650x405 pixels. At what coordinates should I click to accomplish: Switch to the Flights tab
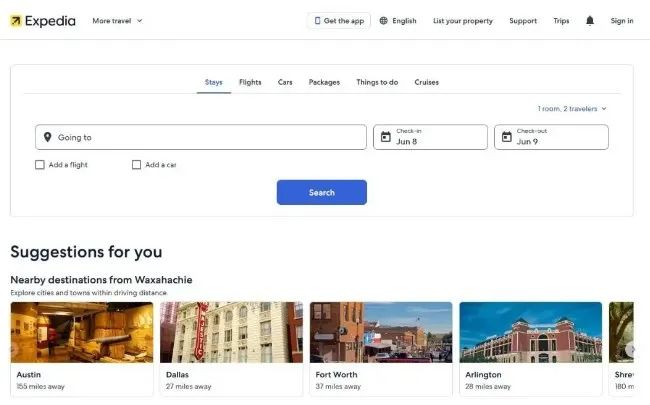coord(250,82)
